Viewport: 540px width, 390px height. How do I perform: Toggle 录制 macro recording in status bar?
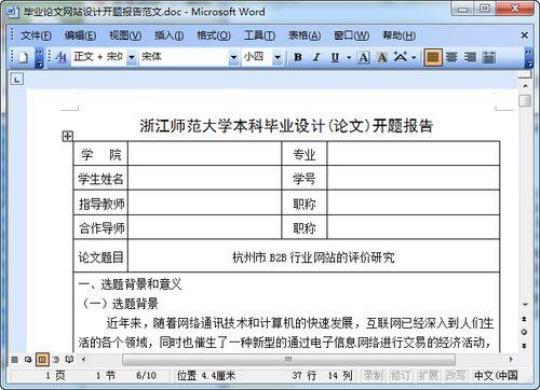click(x=373, y=376)
